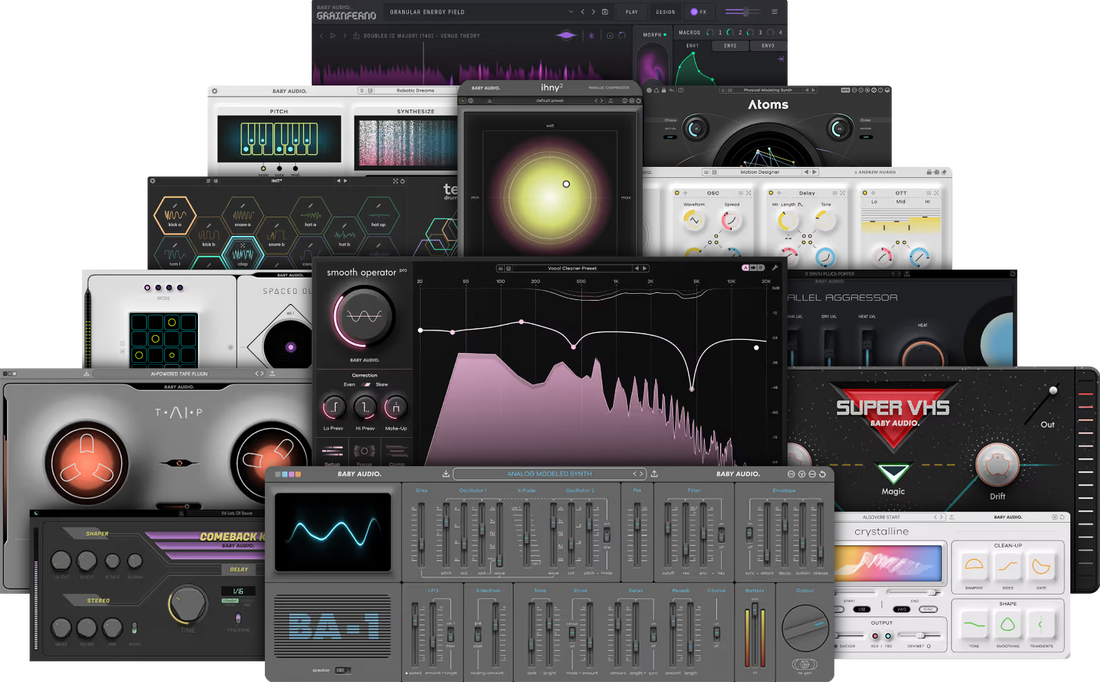Click the Atoms Chaos knob
Viewport: 1100px width, 682px height.
point(695,128)
